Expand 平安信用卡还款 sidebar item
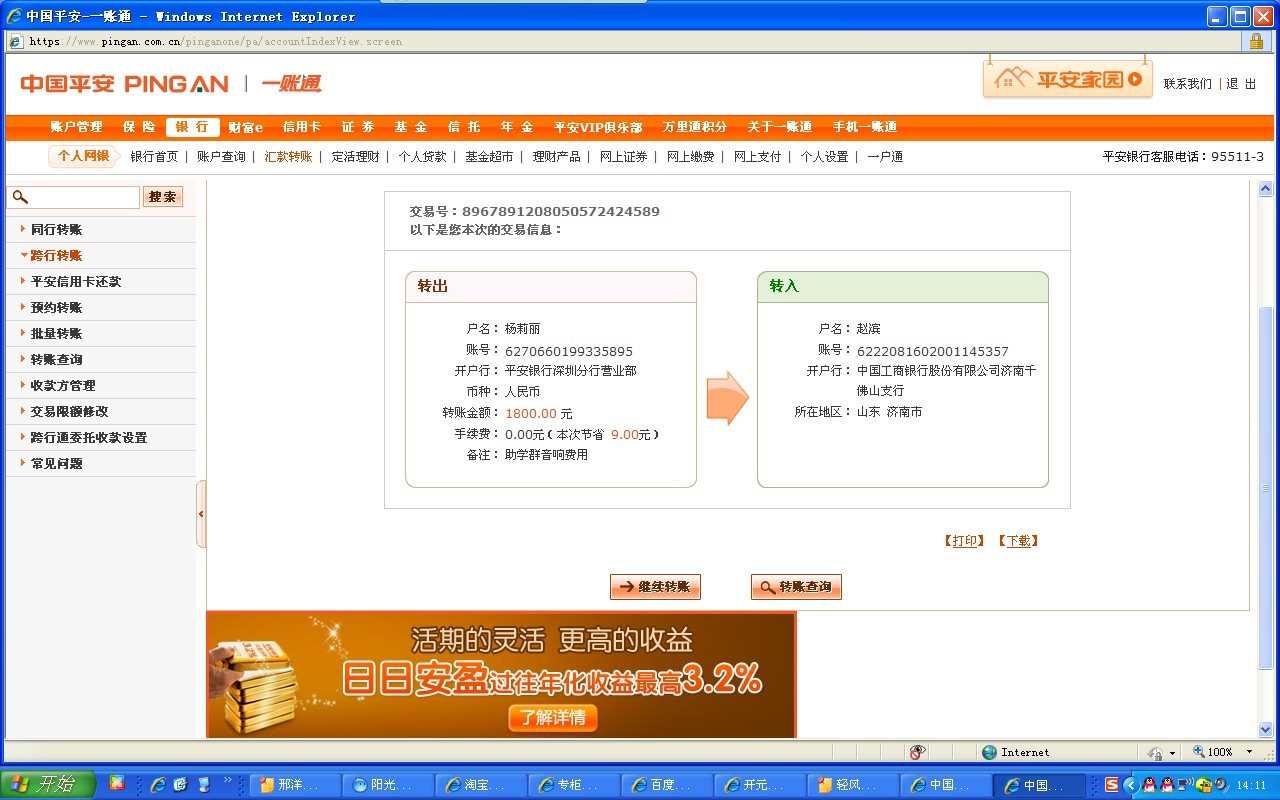The height and width of the screenshot is (800, 1280). tap(76, 282)
